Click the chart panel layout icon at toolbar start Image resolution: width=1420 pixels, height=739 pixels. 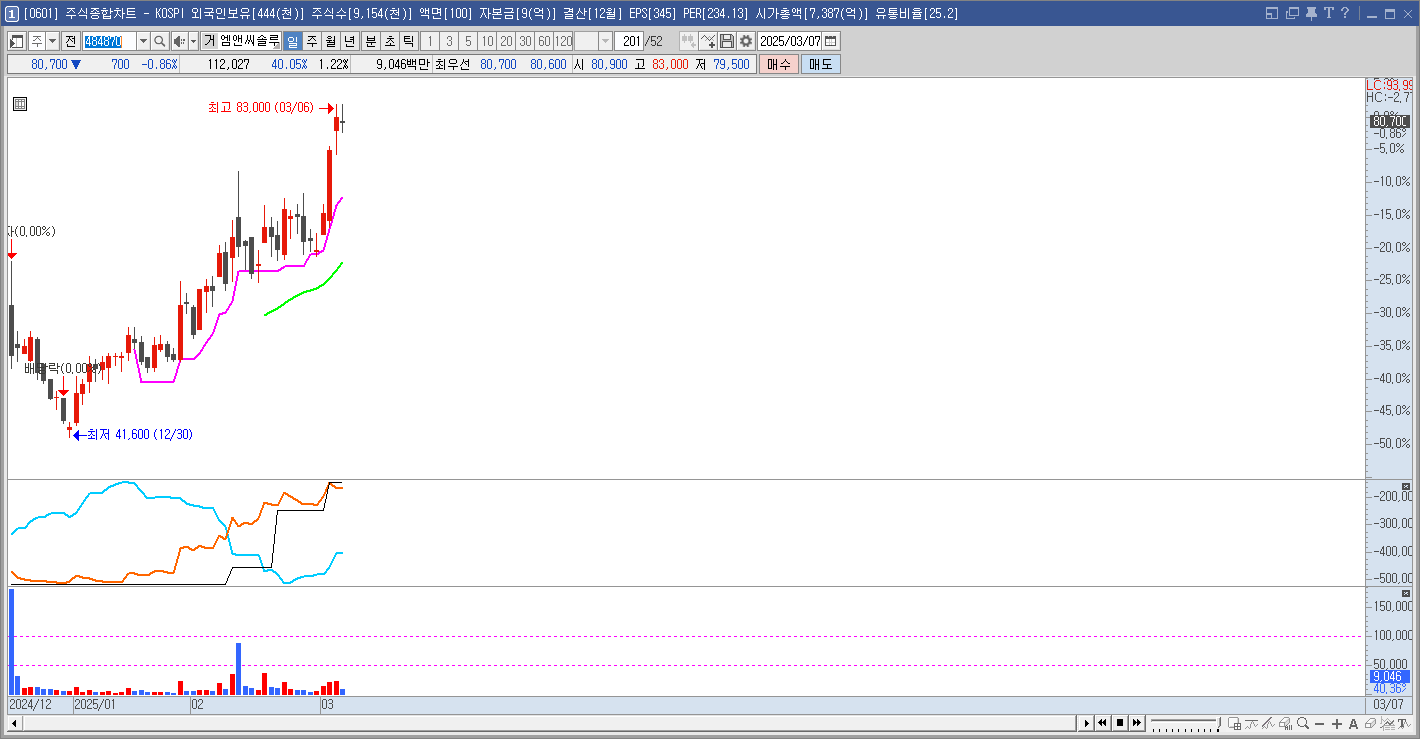coord(17,41)
